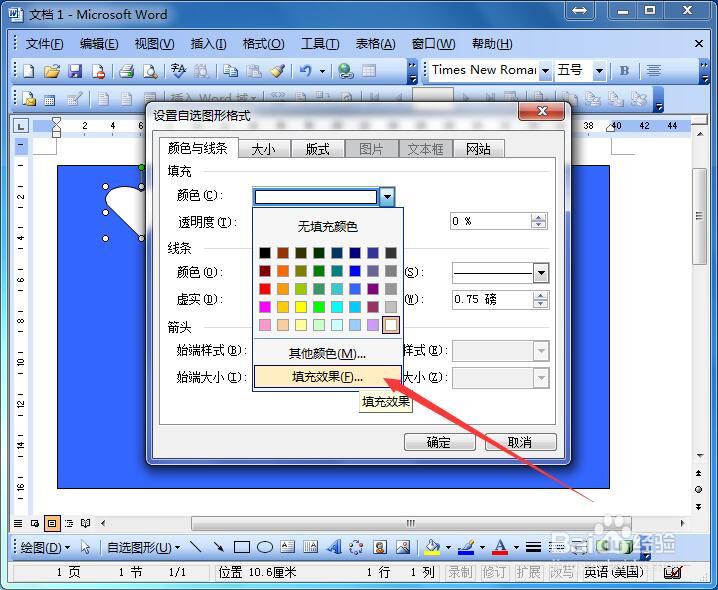Choose 其他颜色(M)... more colors
718x590 pixels.
click(x=327, y=353)
